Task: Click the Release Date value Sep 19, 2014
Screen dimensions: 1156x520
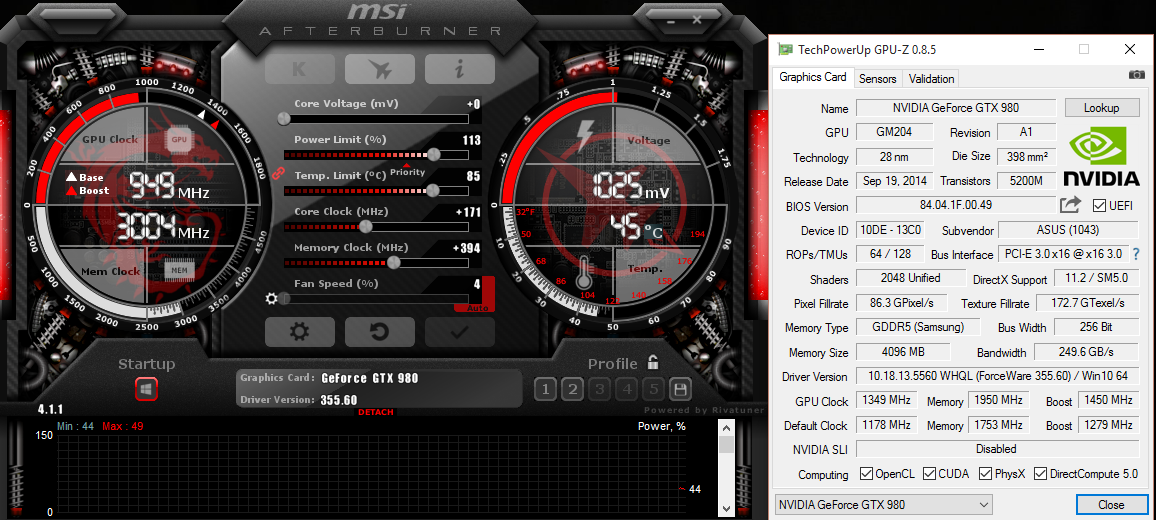Action: coord(895,181)
